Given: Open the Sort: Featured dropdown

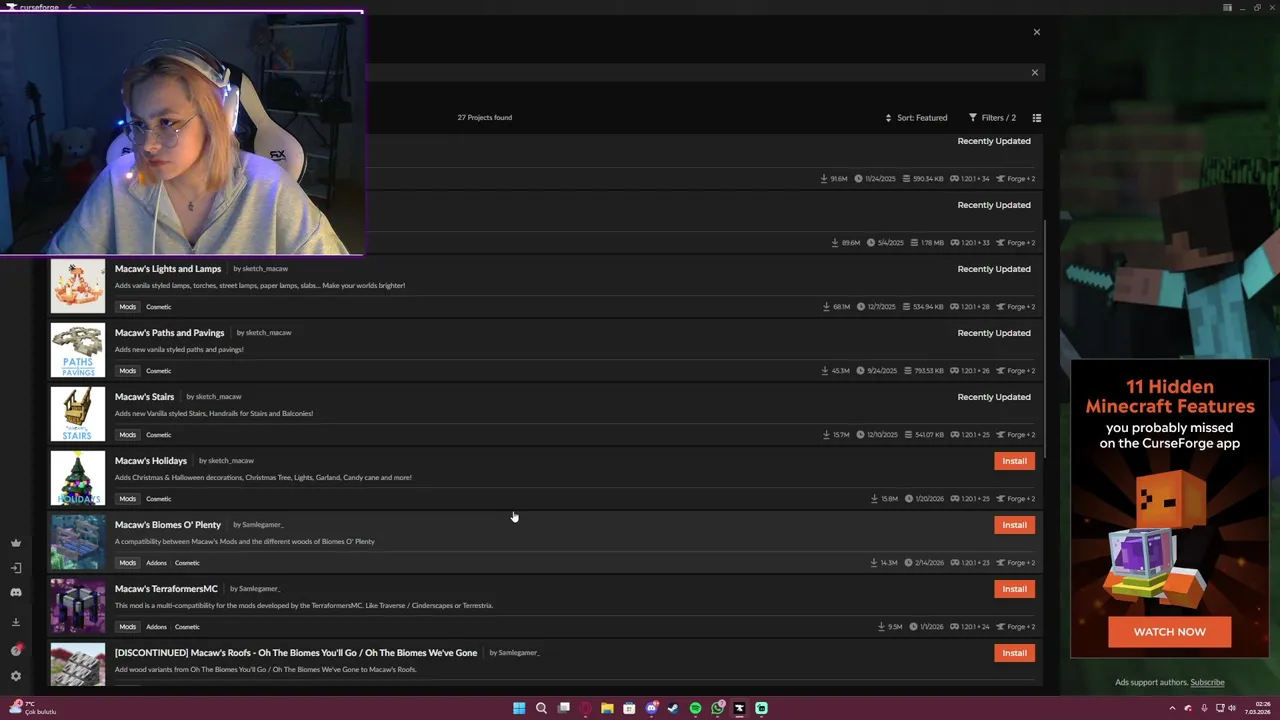Looking at the screenshot, I should tap(916, 118).
